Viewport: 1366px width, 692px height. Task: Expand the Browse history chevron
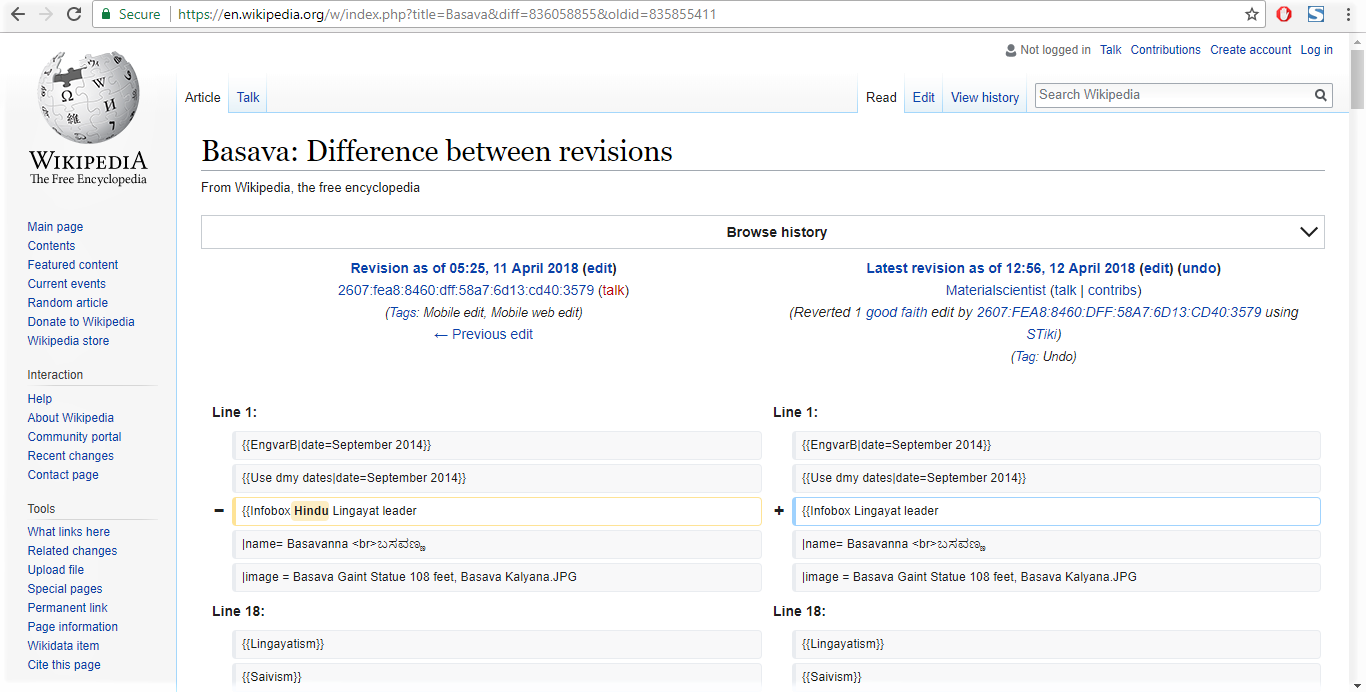(1308, 232)
